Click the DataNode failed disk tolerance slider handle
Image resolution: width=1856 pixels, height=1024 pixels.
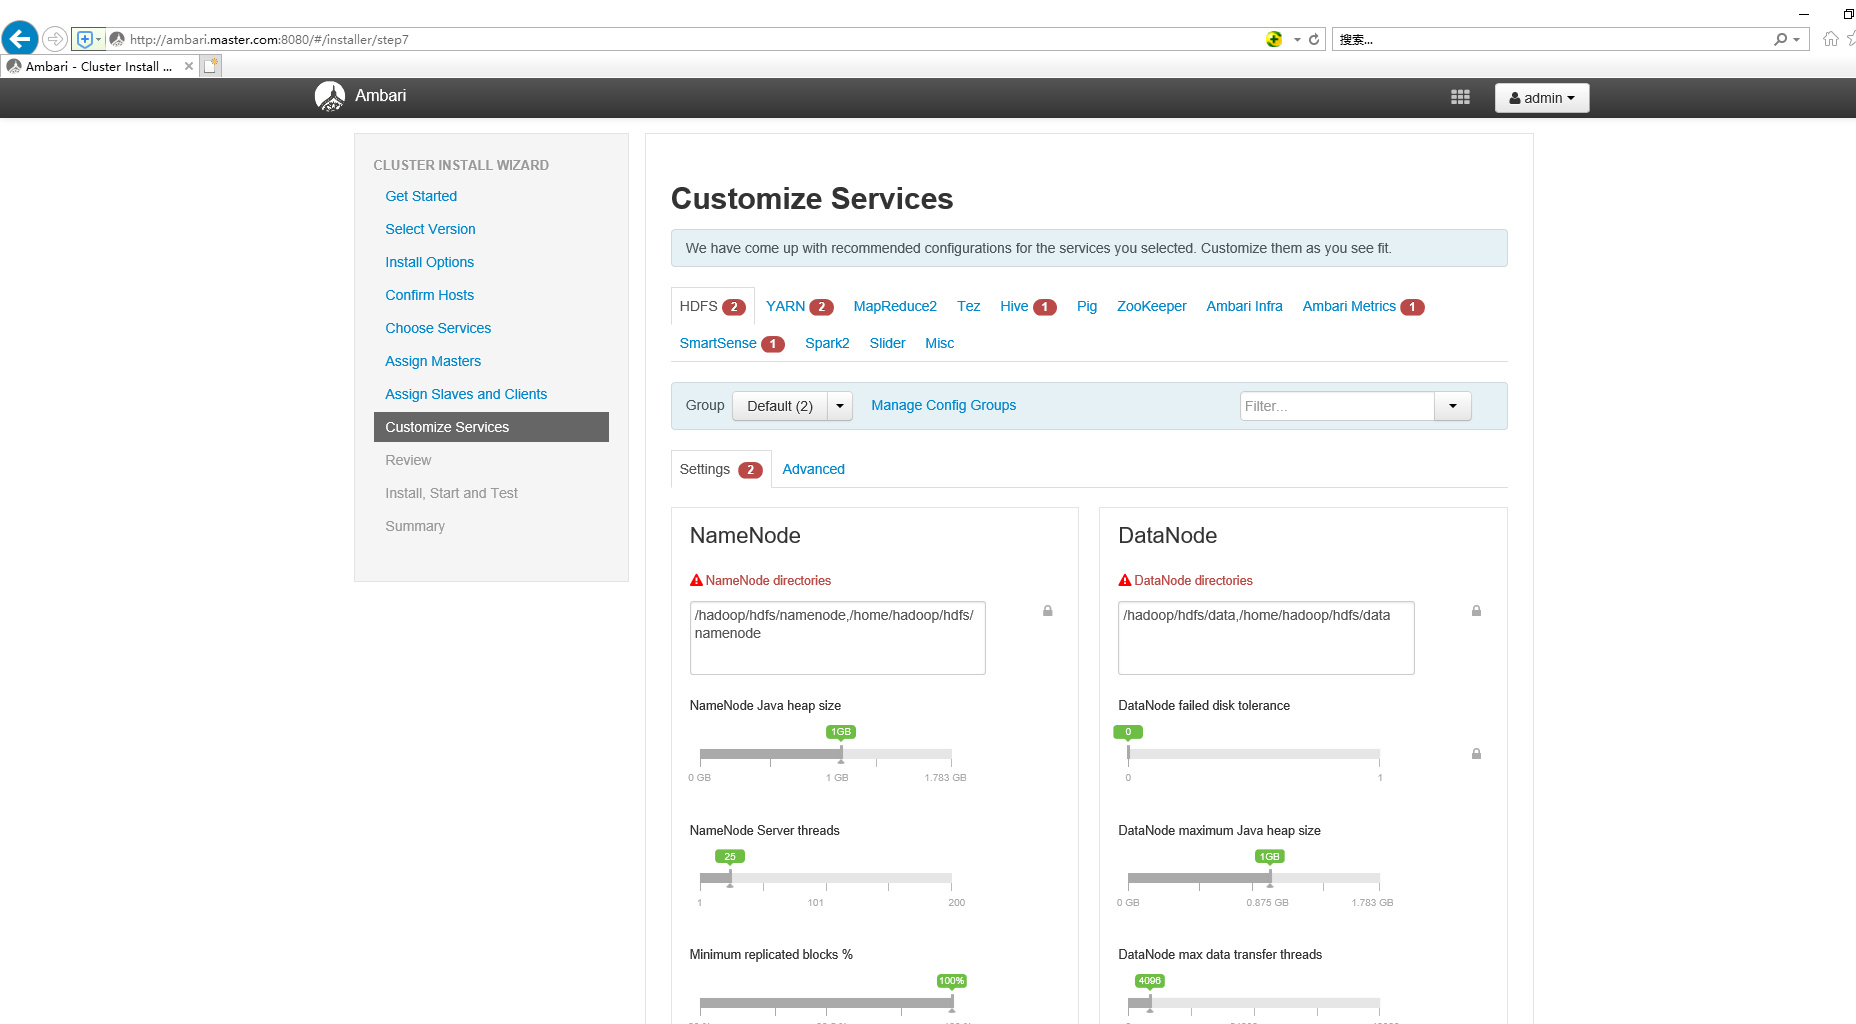(x=1128, y=754)
